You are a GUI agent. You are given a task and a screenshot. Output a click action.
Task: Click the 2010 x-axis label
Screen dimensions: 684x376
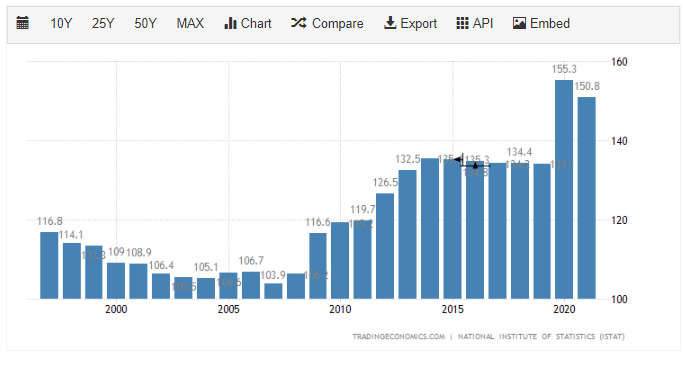340,309
